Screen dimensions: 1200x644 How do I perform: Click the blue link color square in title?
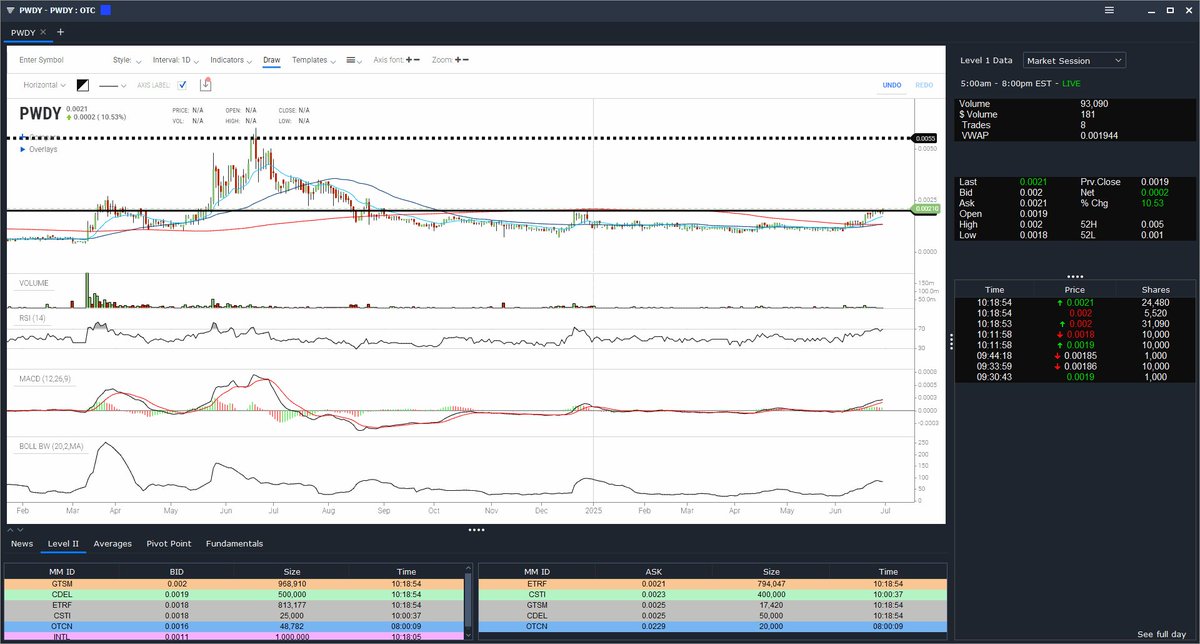point(106,10)
